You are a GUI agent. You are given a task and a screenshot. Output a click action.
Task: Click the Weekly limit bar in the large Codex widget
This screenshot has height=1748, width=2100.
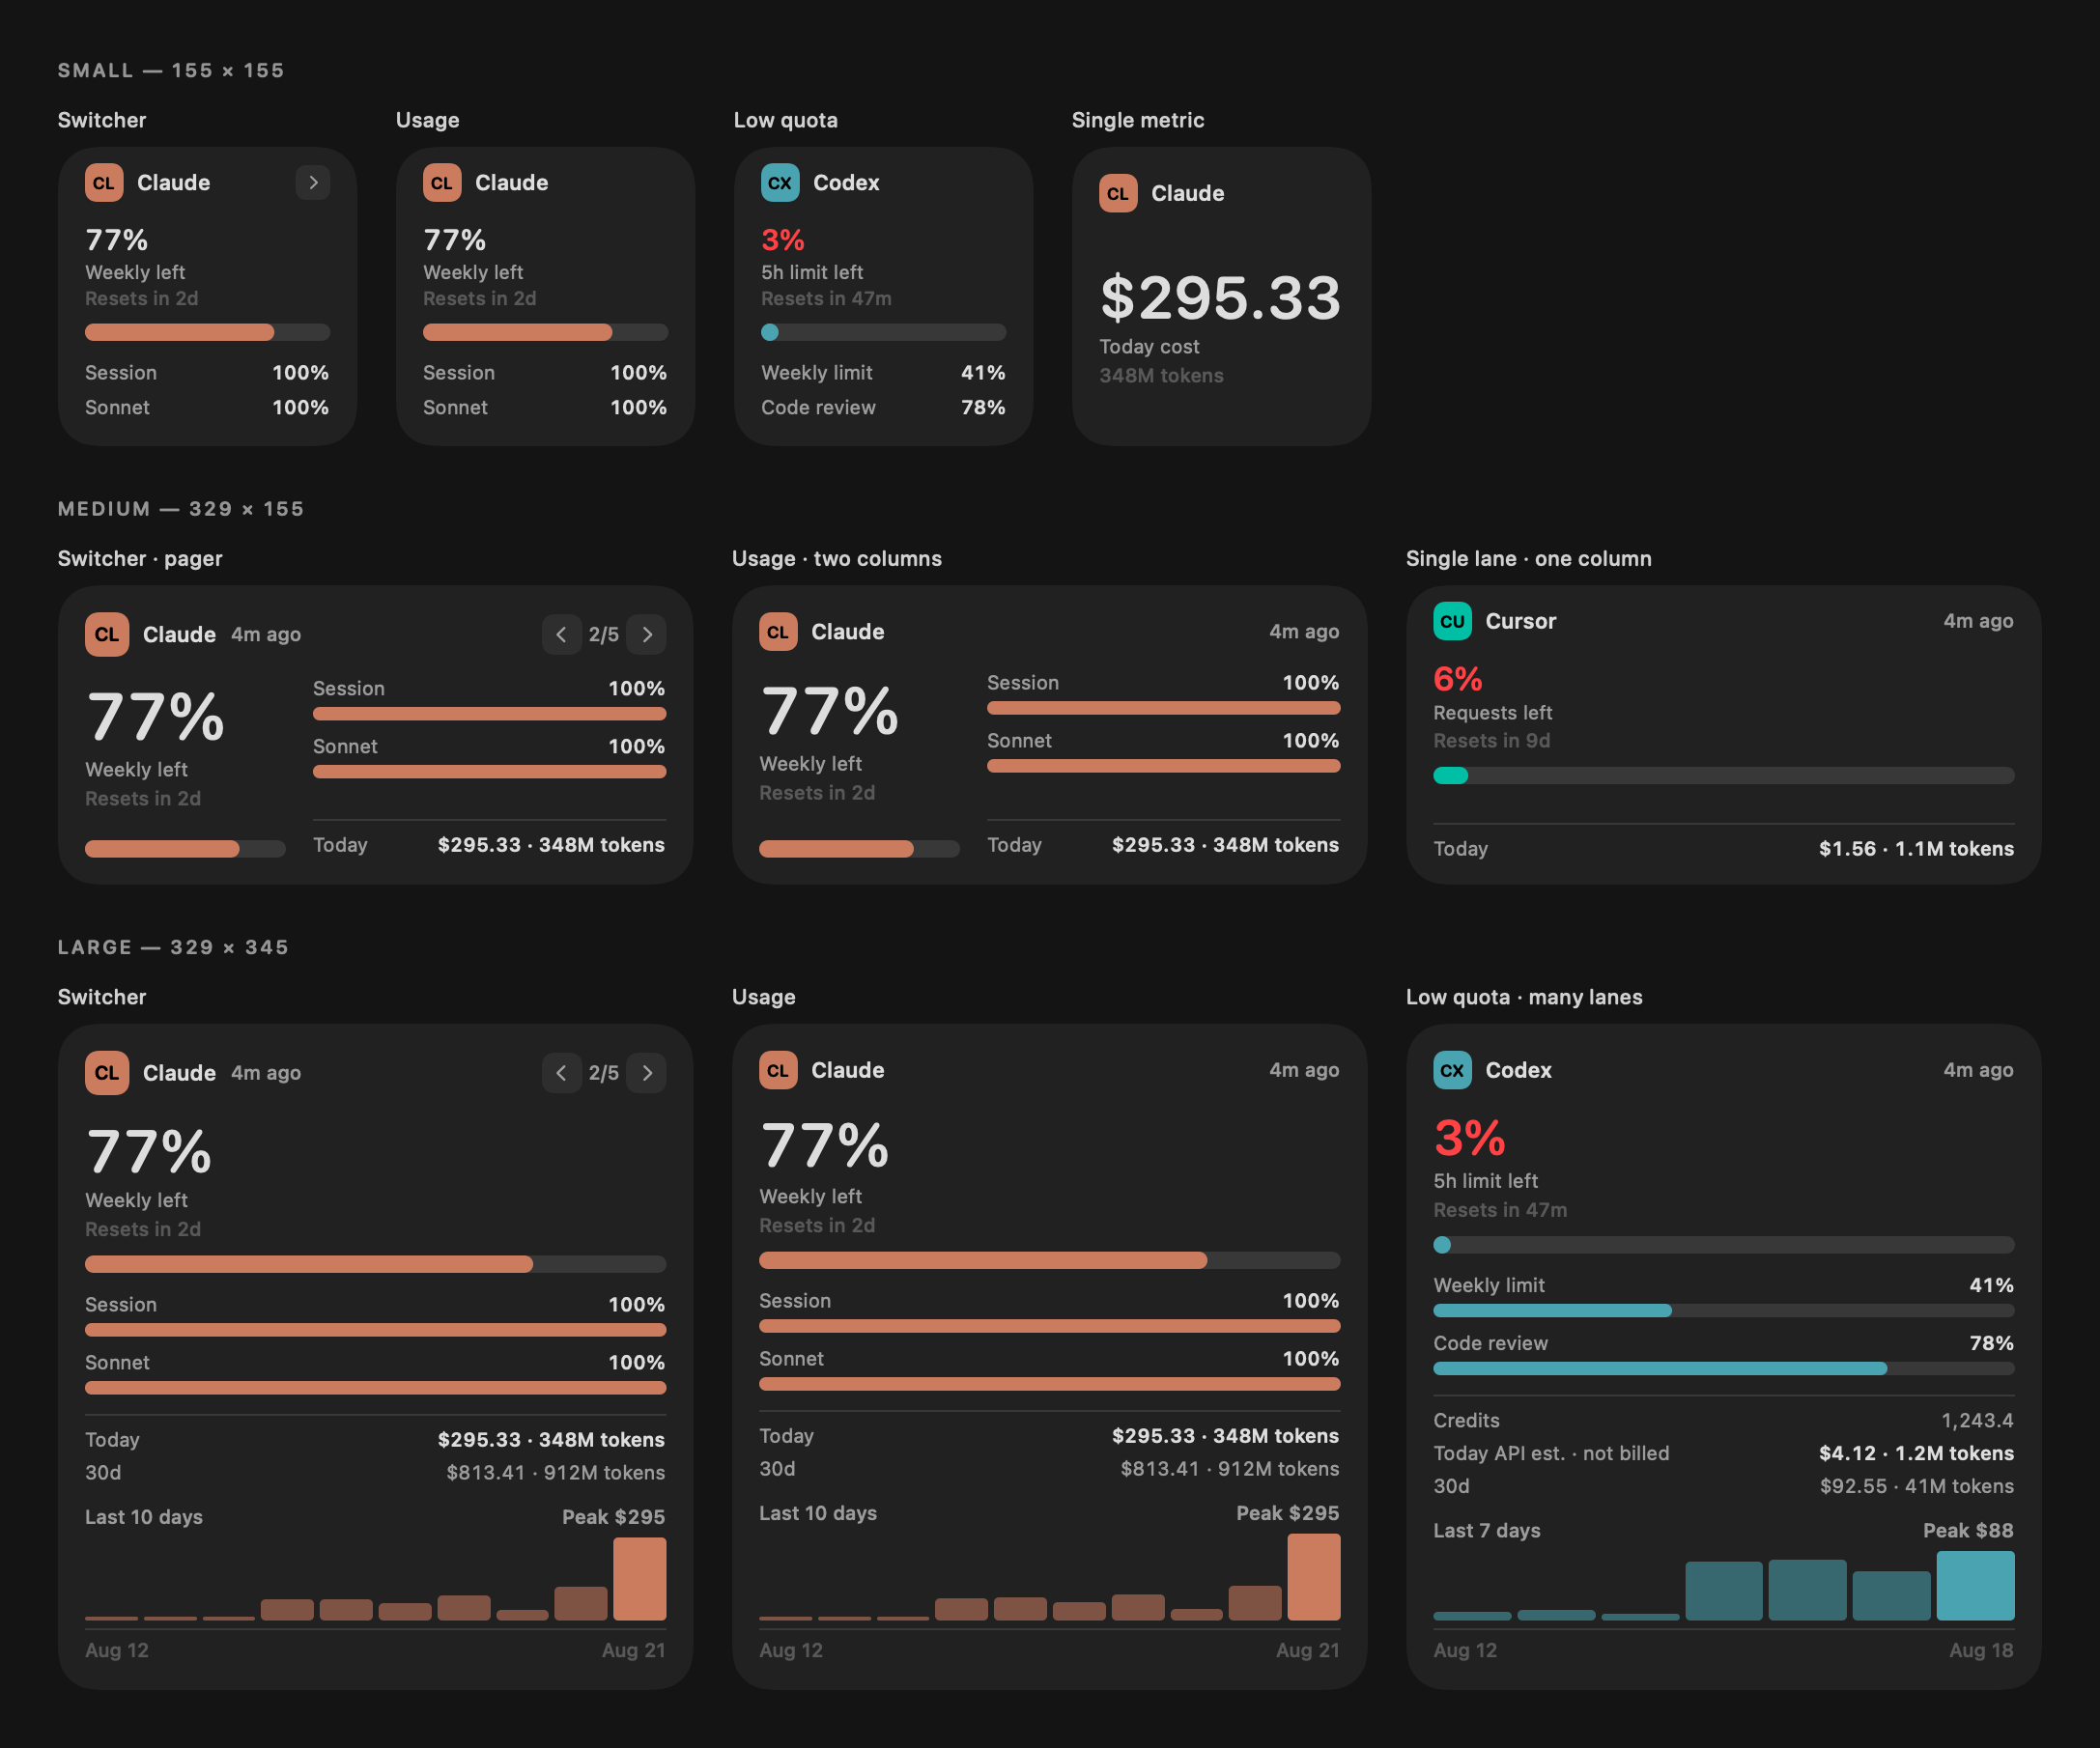[x=1723, y=1311]
